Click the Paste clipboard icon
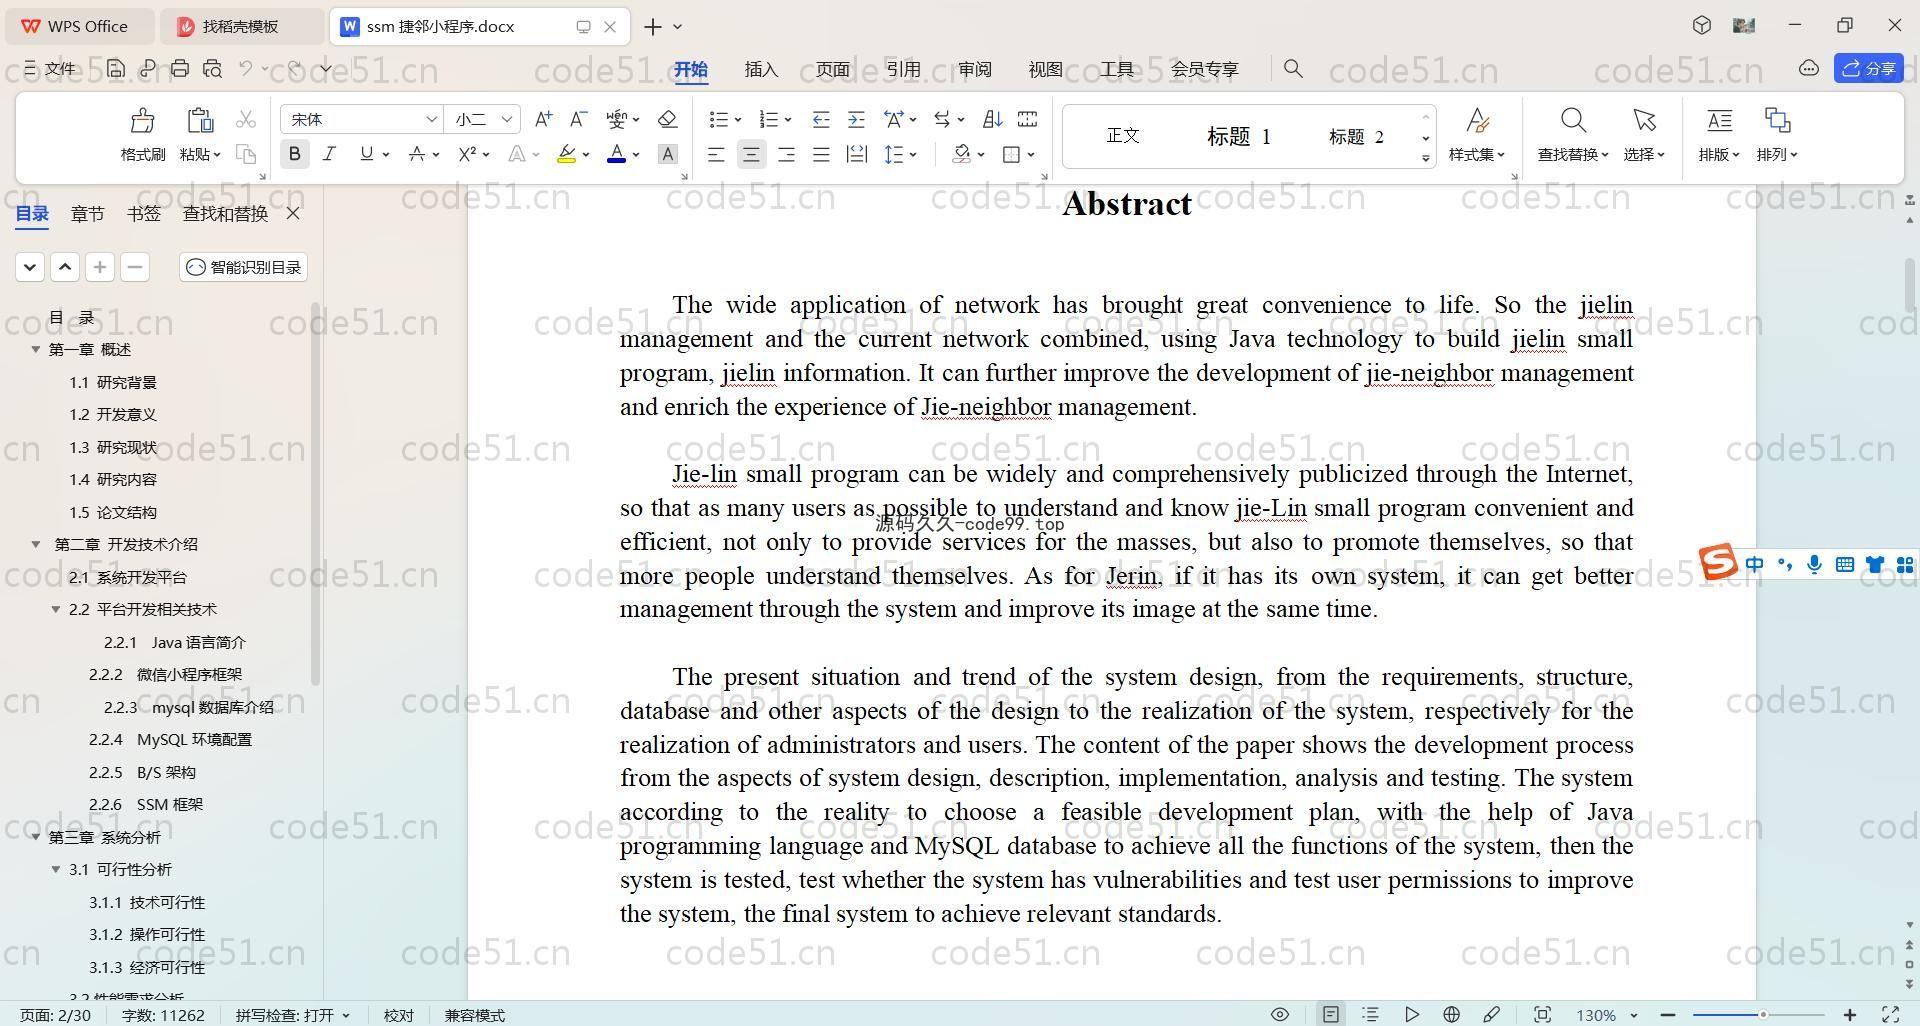 200,121
